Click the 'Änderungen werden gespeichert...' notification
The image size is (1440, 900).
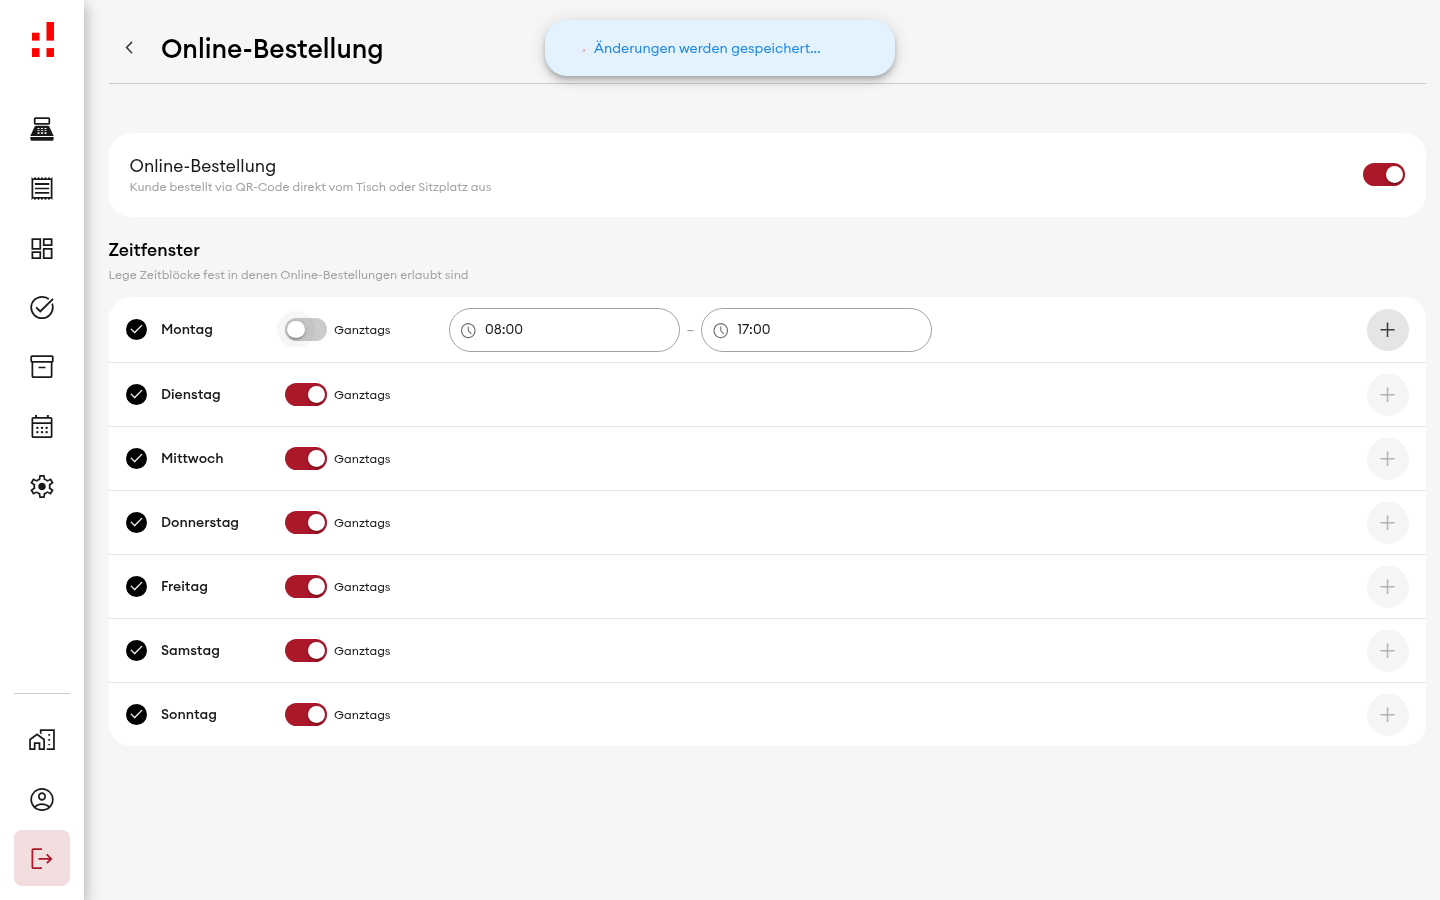pyautogui.click(x=720, y=48)
